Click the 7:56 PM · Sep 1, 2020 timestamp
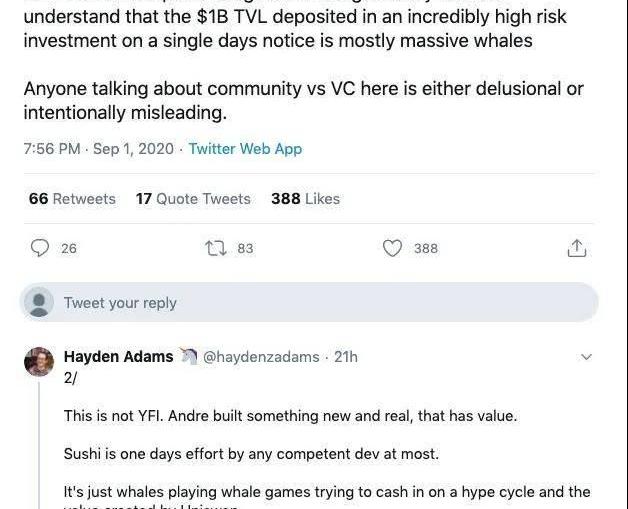 [x=98, y=149]
